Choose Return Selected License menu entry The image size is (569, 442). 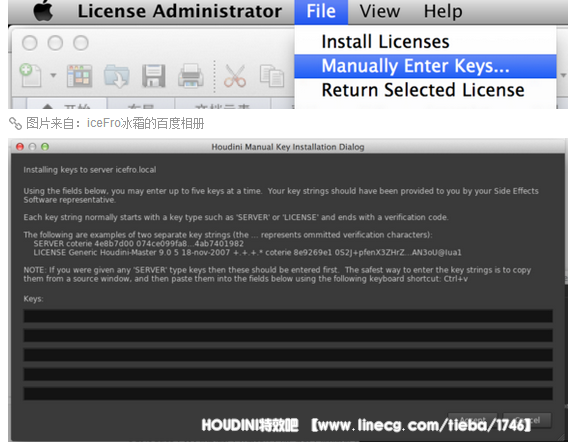tap(423, 90)
